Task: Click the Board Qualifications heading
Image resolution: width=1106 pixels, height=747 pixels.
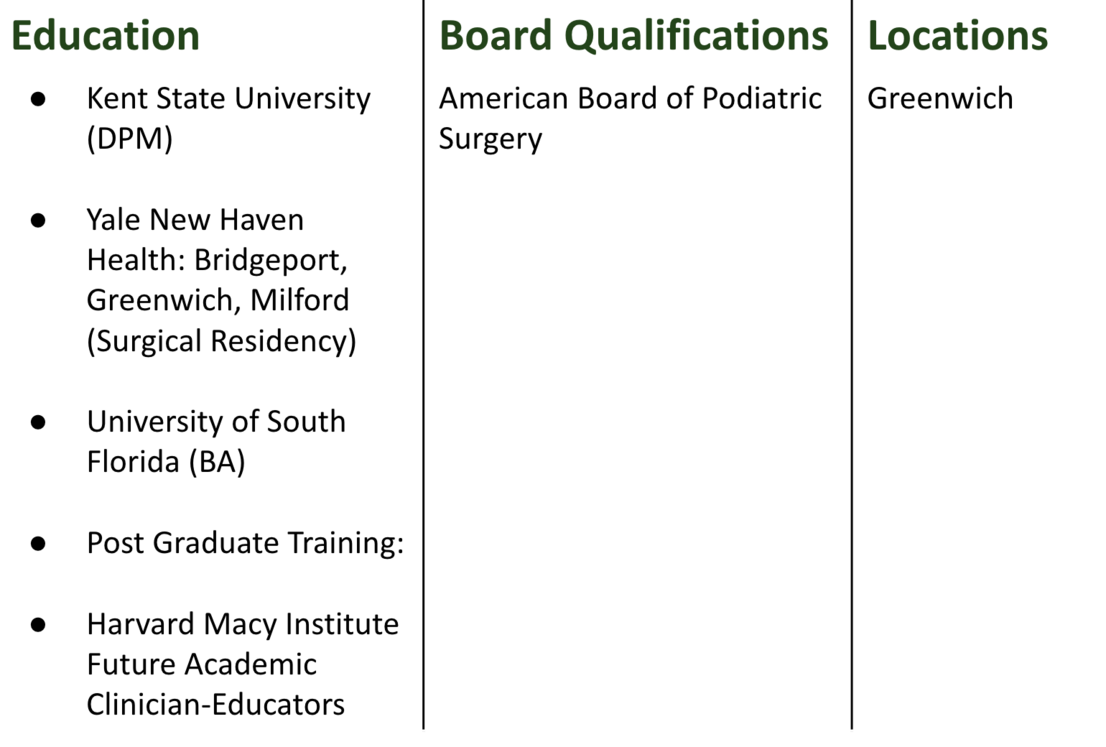Action: tap(634, 36)
